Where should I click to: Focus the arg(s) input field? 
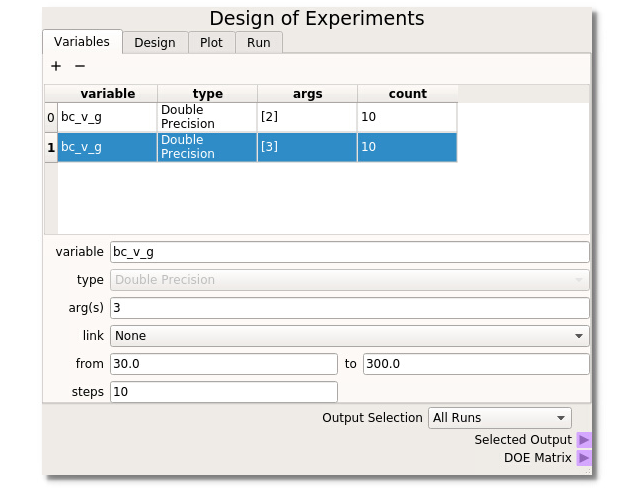[349, 308]
